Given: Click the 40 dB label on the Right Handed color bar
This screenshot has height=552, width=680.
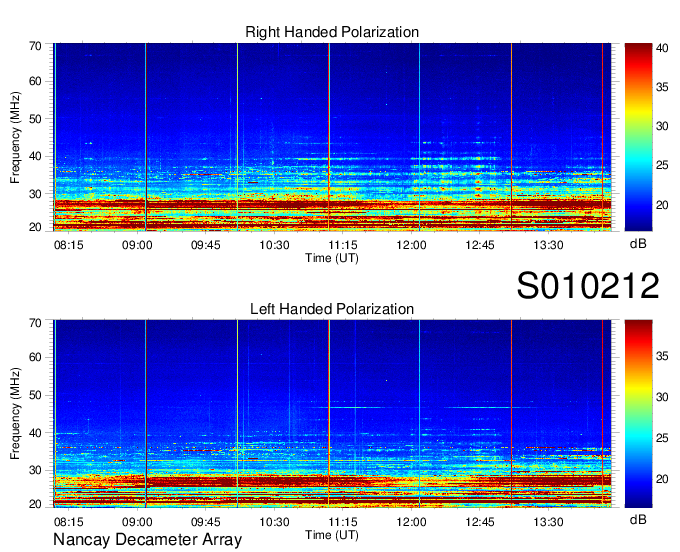Looking at the screenshot, I should pos(662,48).
